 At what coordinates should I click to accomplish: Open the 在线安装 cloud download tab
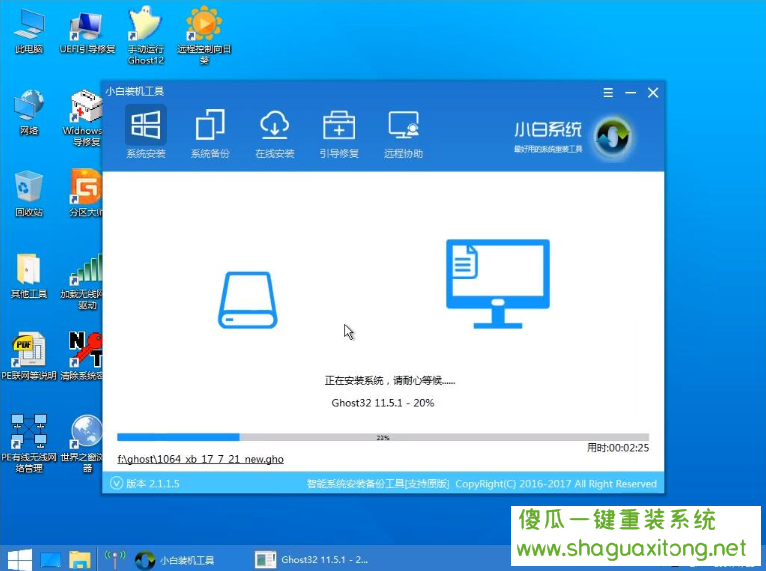coord(274,133)
